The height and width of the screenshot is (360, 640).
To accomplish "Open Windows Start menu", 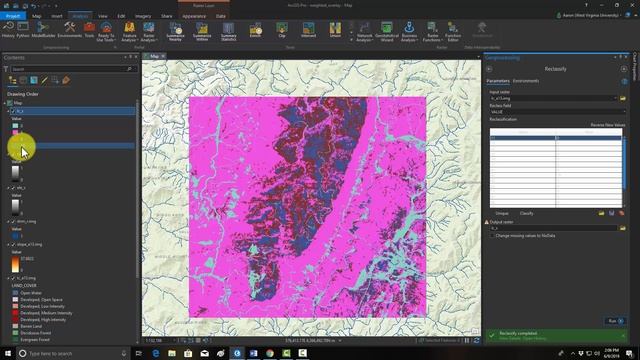I will click(7, 353).
